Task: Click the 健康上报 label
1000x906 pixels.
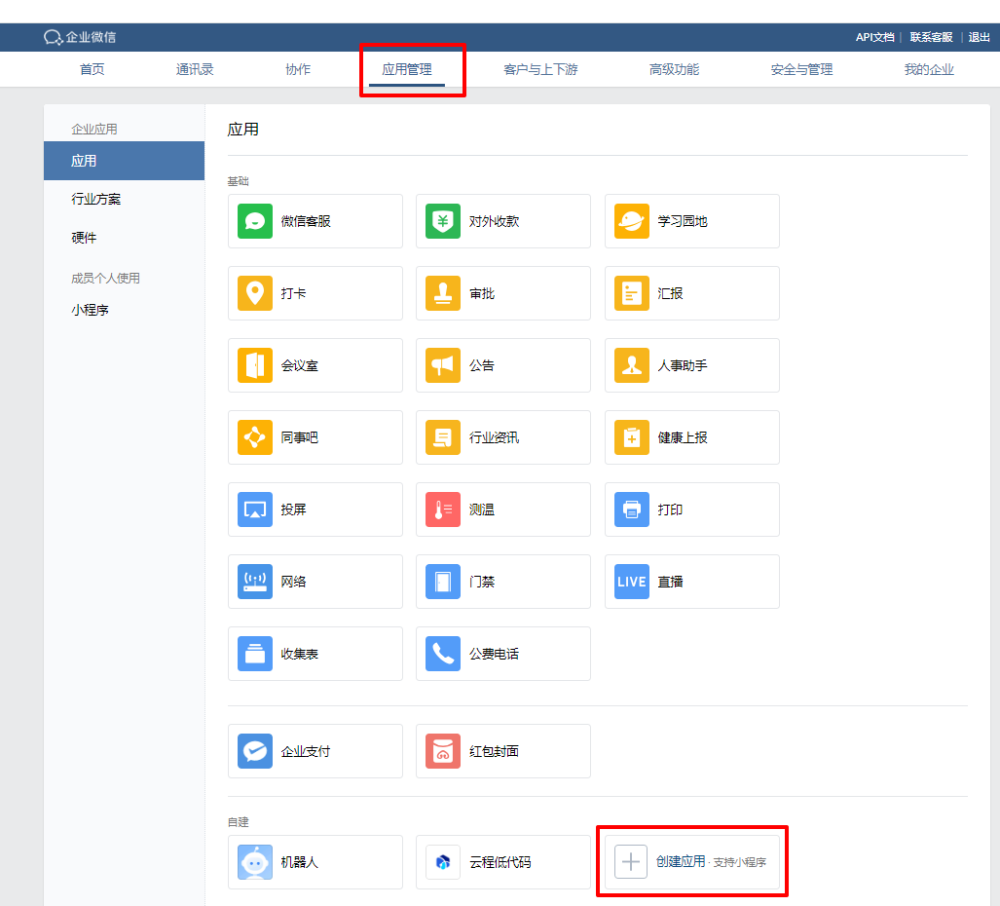Action: coord(682,437)
